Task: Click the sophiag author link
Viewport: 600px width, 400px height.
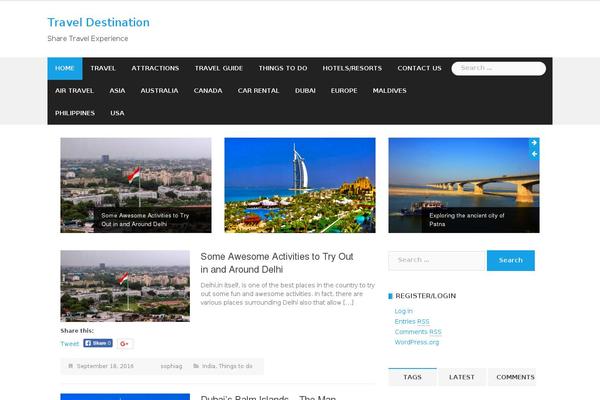Action: pyautogui.click(x=171, y=366)
